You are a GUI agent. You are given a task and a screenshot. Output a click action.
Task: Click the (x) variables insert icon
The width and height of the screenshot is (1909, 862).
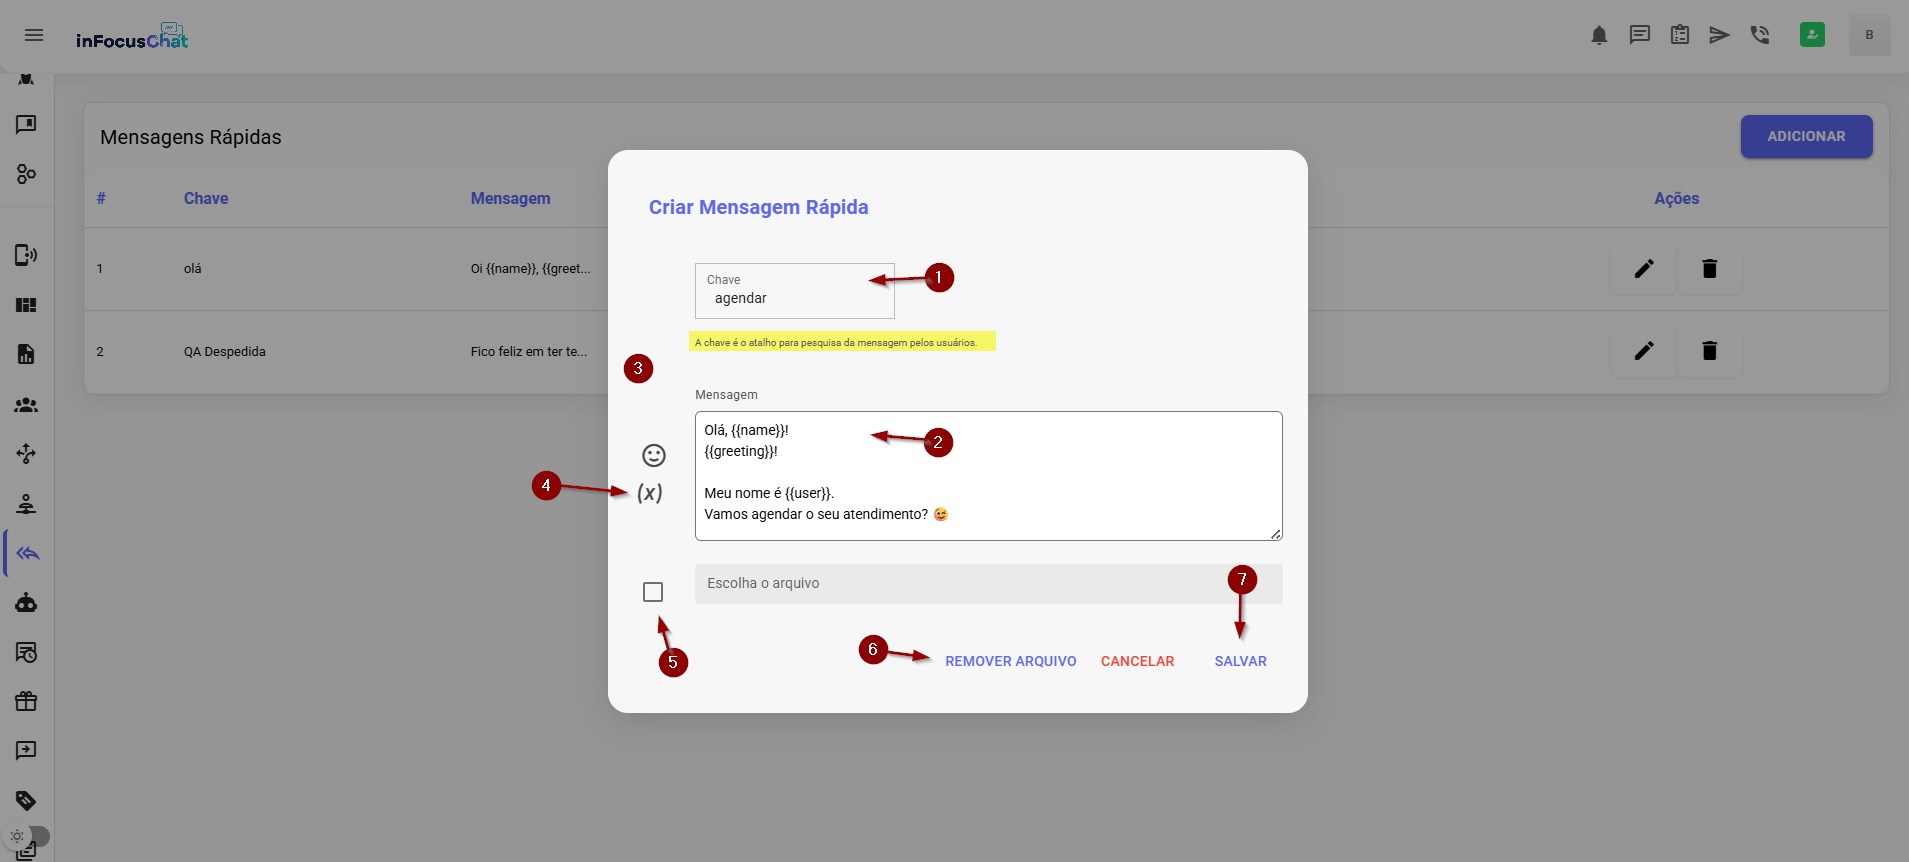tap(650, 493)
